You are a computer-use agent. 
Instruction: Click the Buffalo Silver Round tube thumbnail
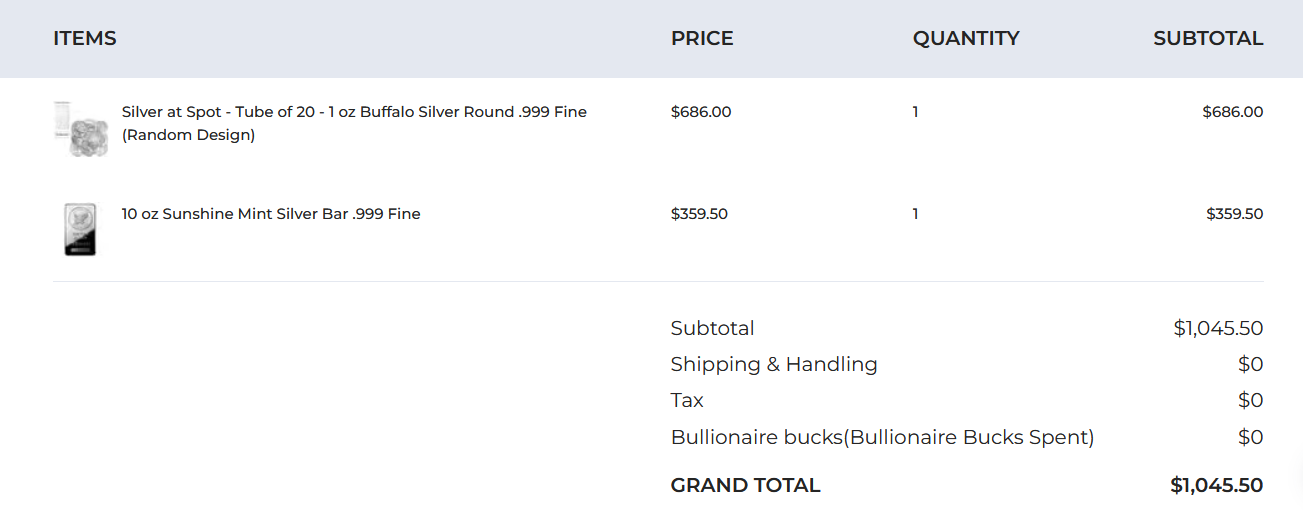80,128
